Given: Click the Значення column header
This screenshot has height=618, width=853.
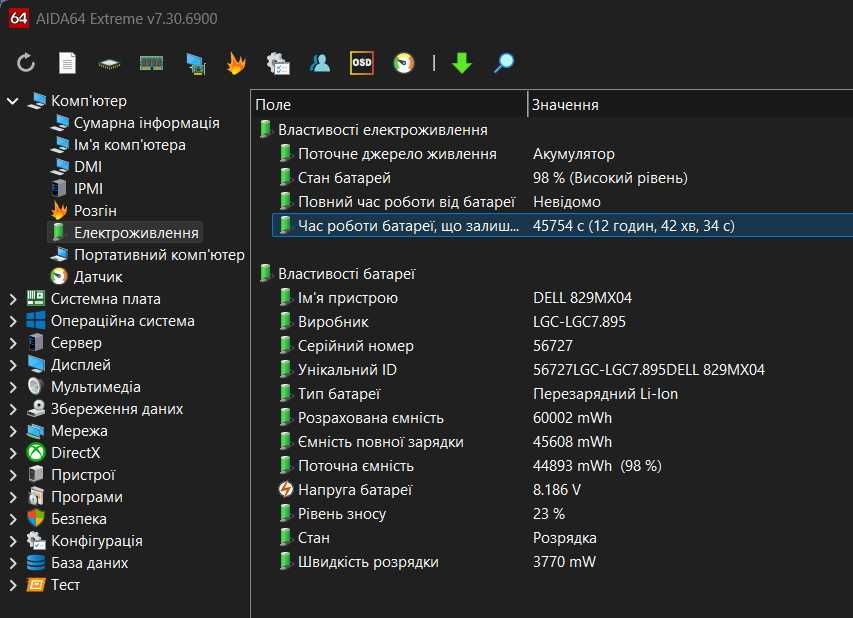Looking at the screenshot, I should pyautogui.click(x=690, y=104).
